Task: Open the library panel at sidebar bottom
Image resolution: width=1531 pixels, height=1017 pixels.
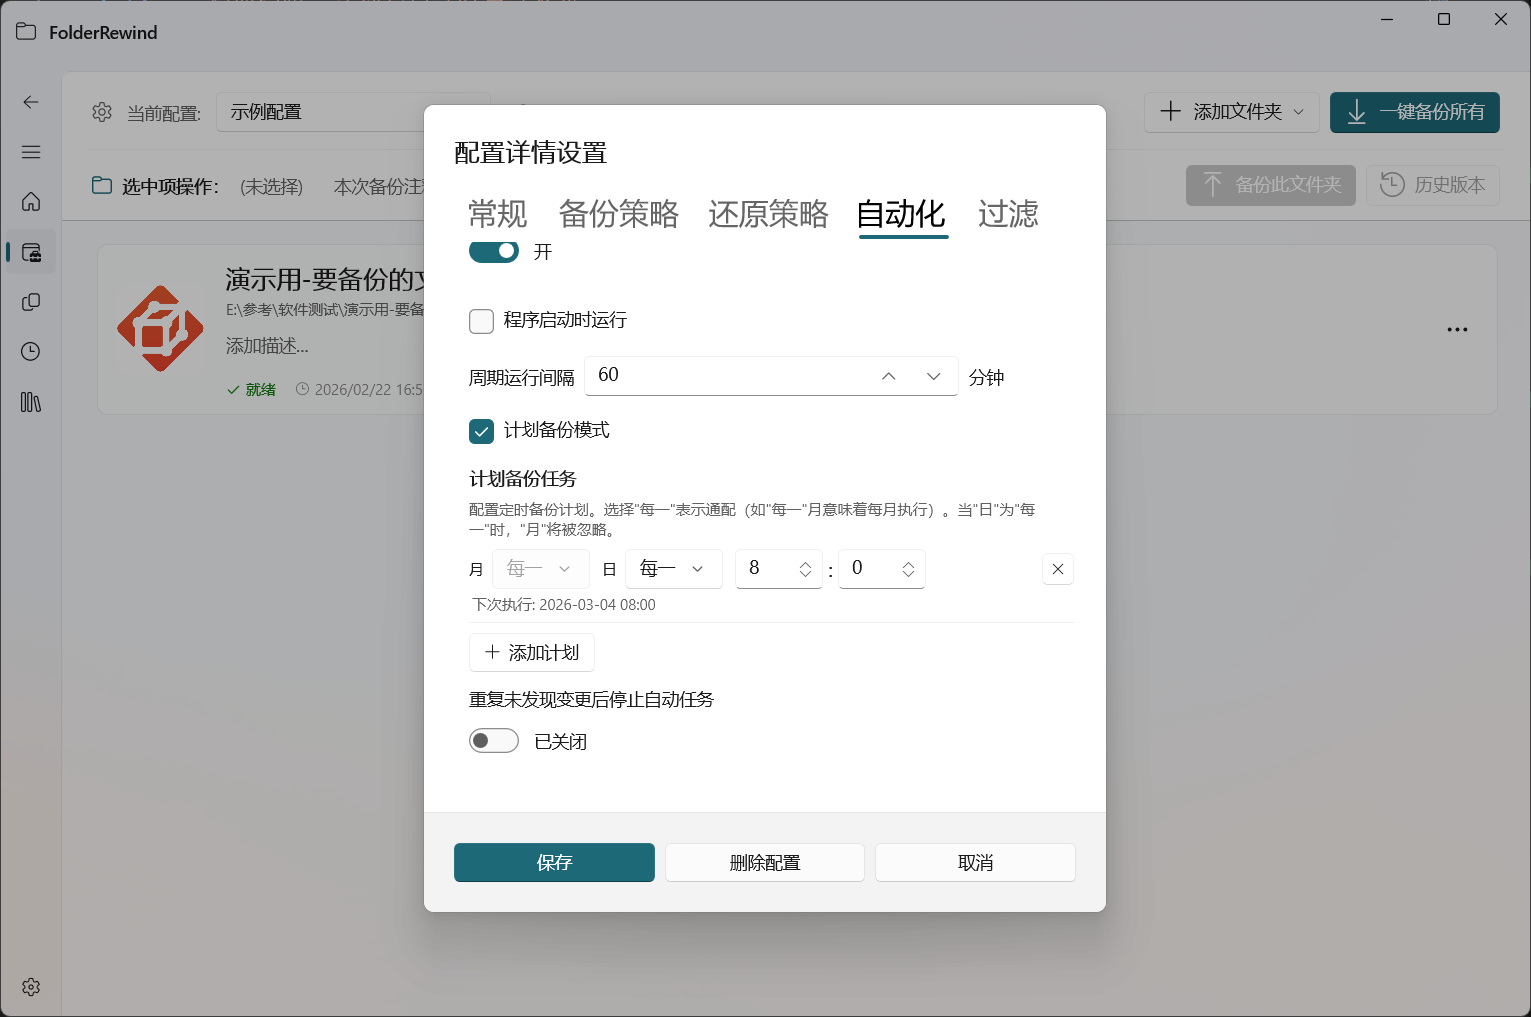Action: (31, 402)
